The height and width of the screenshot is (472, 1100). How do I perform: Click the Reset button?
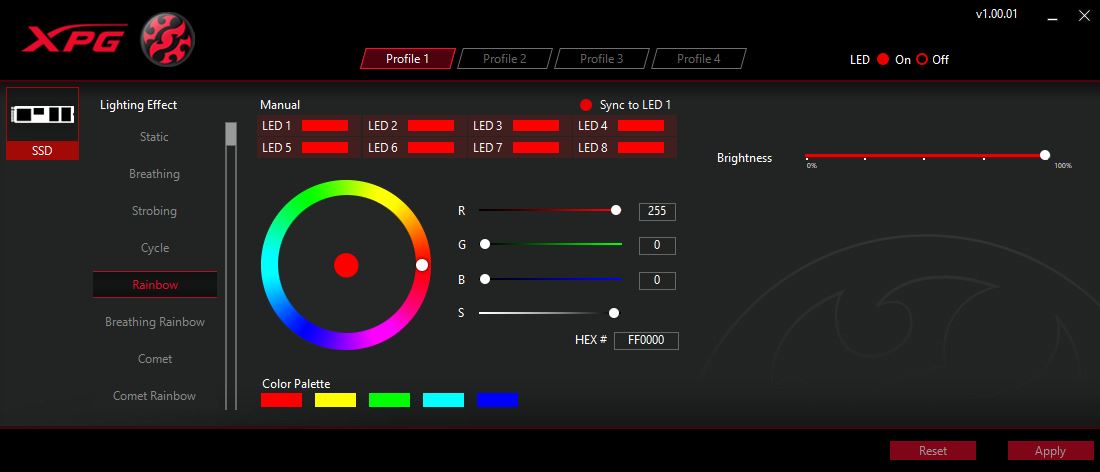pyautogui.click(x=932, y=451)
